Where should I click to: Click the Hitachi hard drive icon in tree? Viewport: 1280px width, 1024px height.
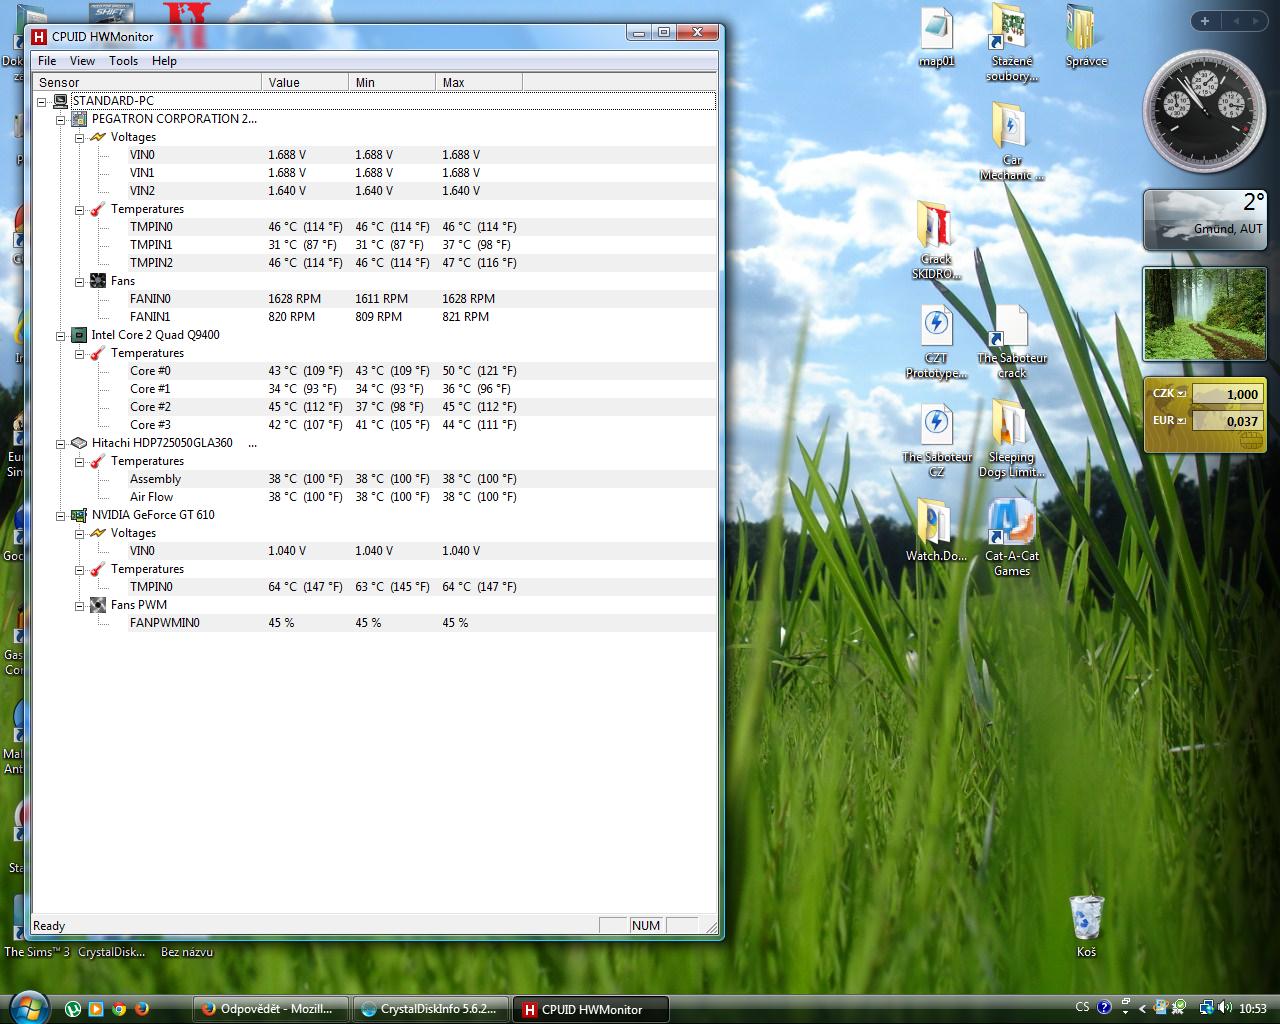79,443
